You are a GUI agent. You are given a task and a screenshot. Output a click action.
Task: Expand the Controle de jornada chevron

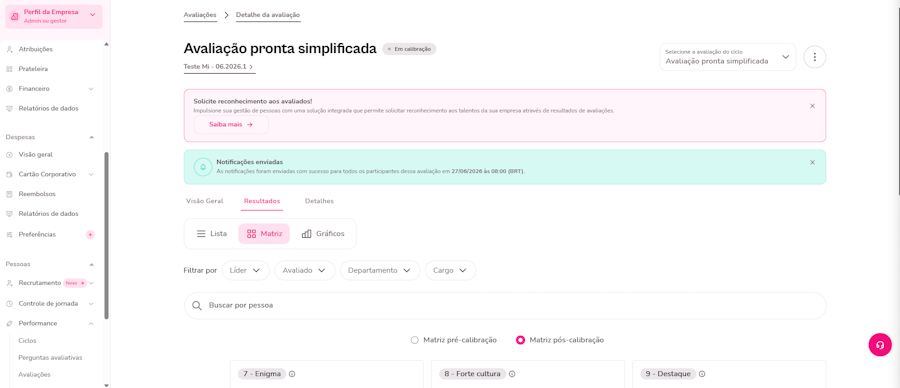[91, 304]
